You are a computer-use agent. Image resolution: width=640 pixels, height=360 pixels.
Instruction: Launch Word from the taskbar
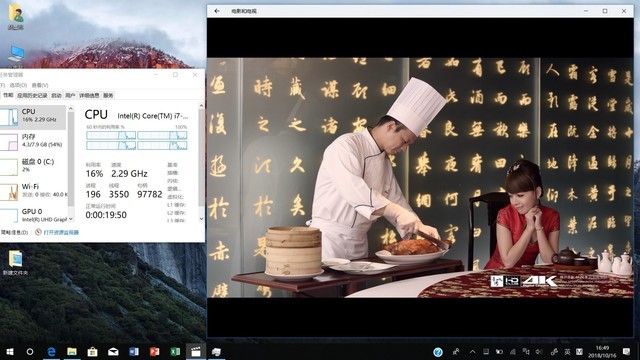click(134, 351)
